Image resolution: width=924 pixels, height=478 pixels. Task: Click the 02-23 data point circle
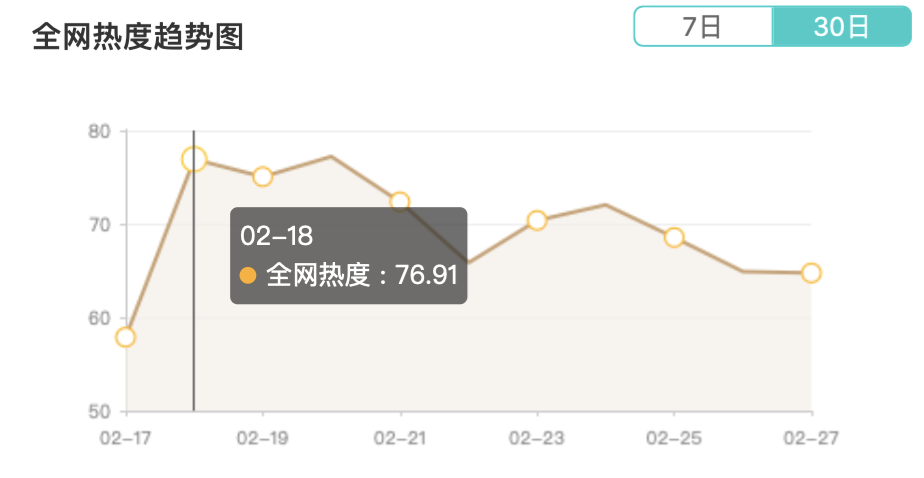(537, 220)
